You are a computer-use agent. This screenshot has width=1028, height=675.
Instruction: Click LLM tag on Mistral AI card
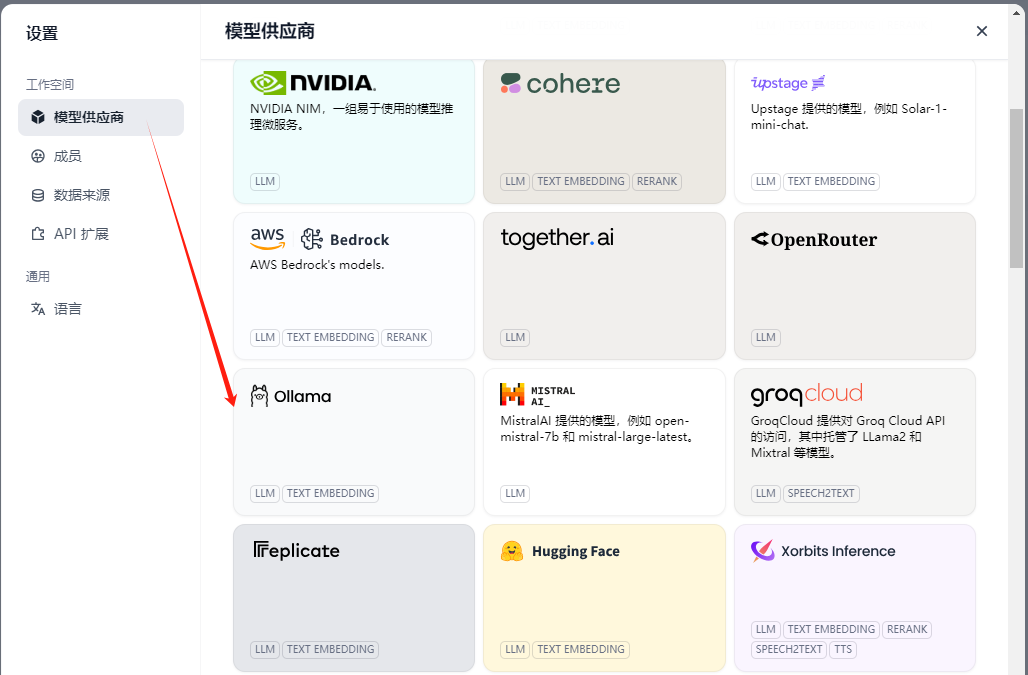515,493
